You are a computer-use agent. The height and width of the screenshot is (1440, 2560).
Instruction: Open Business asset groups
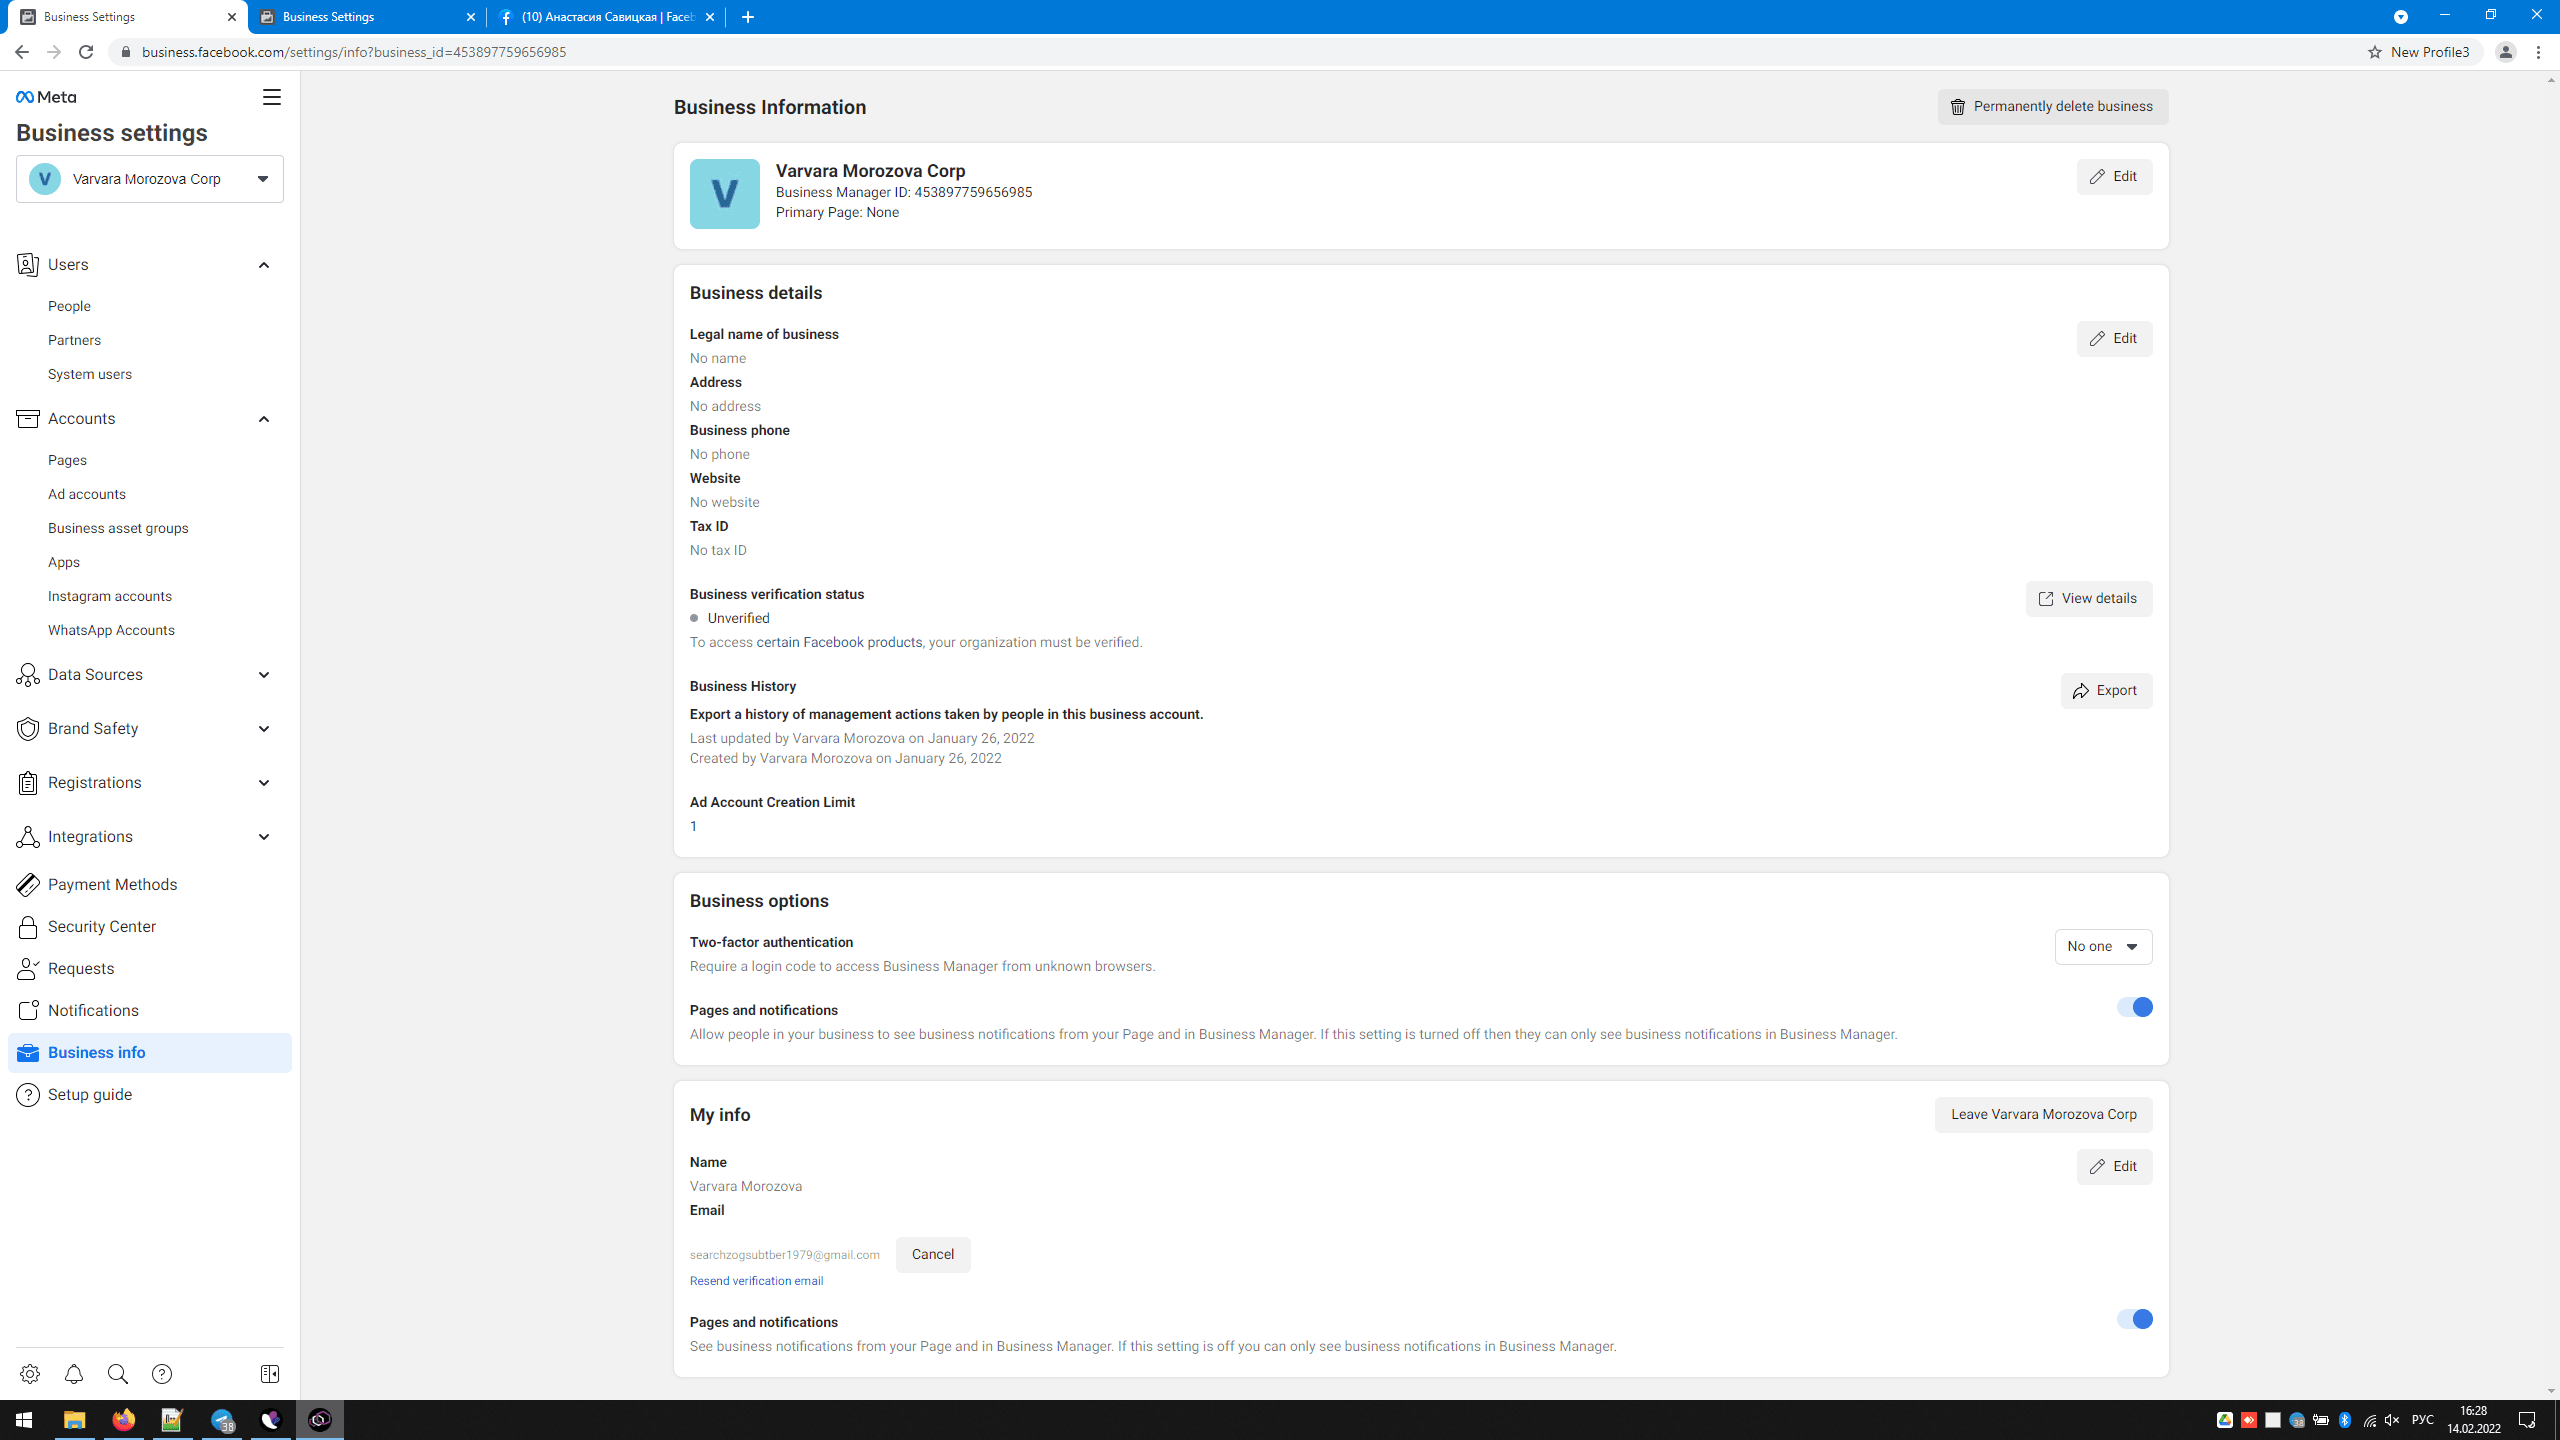pos(118,528)
